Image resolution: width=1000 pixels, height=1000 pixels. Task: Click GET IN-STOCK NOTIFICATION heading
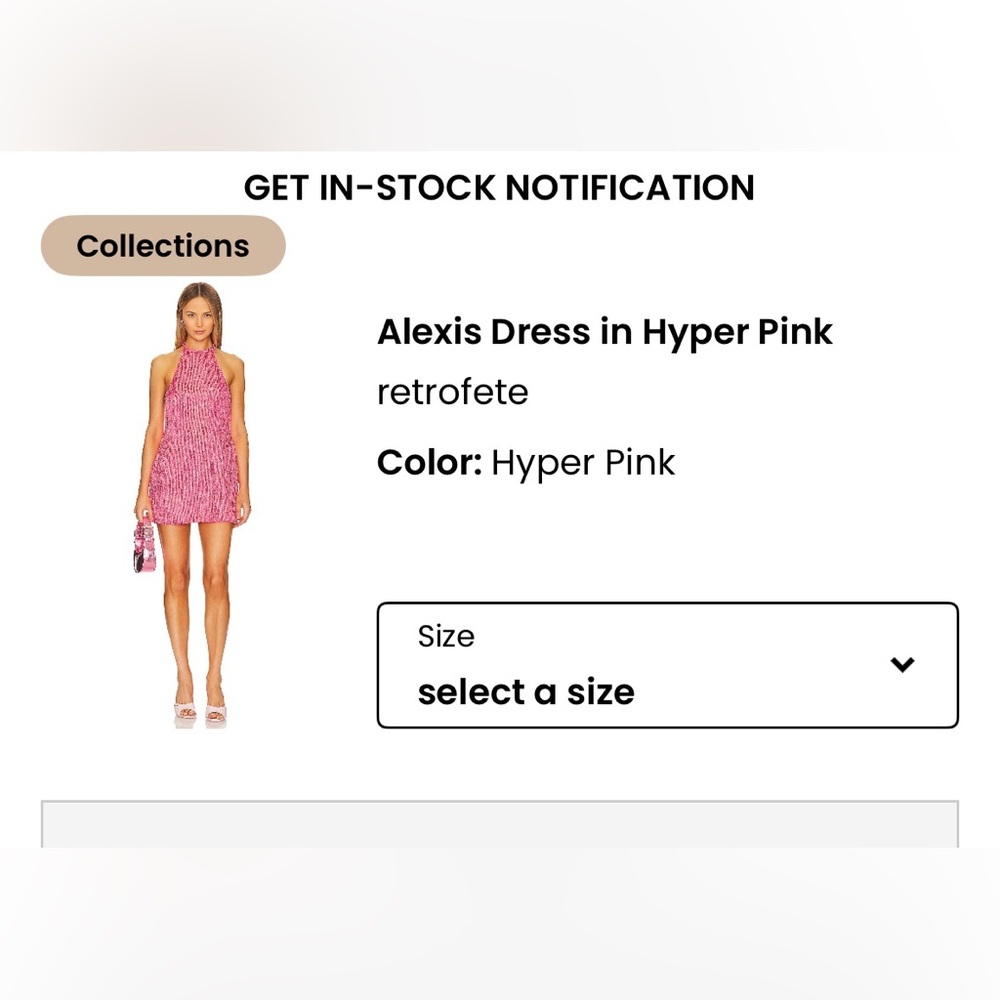500,188
